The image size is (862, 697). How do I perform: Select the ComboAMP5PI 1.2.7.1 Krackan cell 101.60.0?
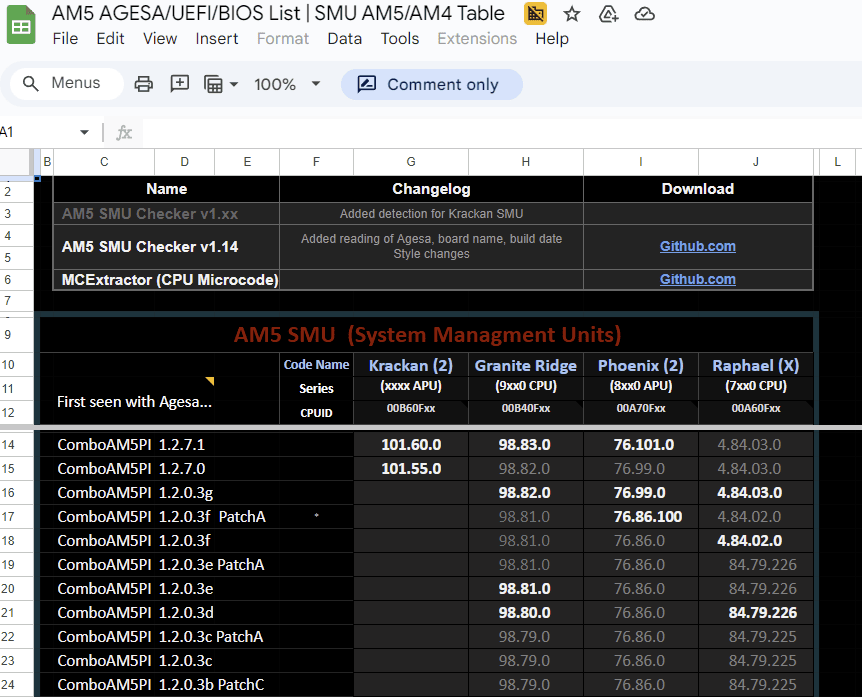pos(411,444)
